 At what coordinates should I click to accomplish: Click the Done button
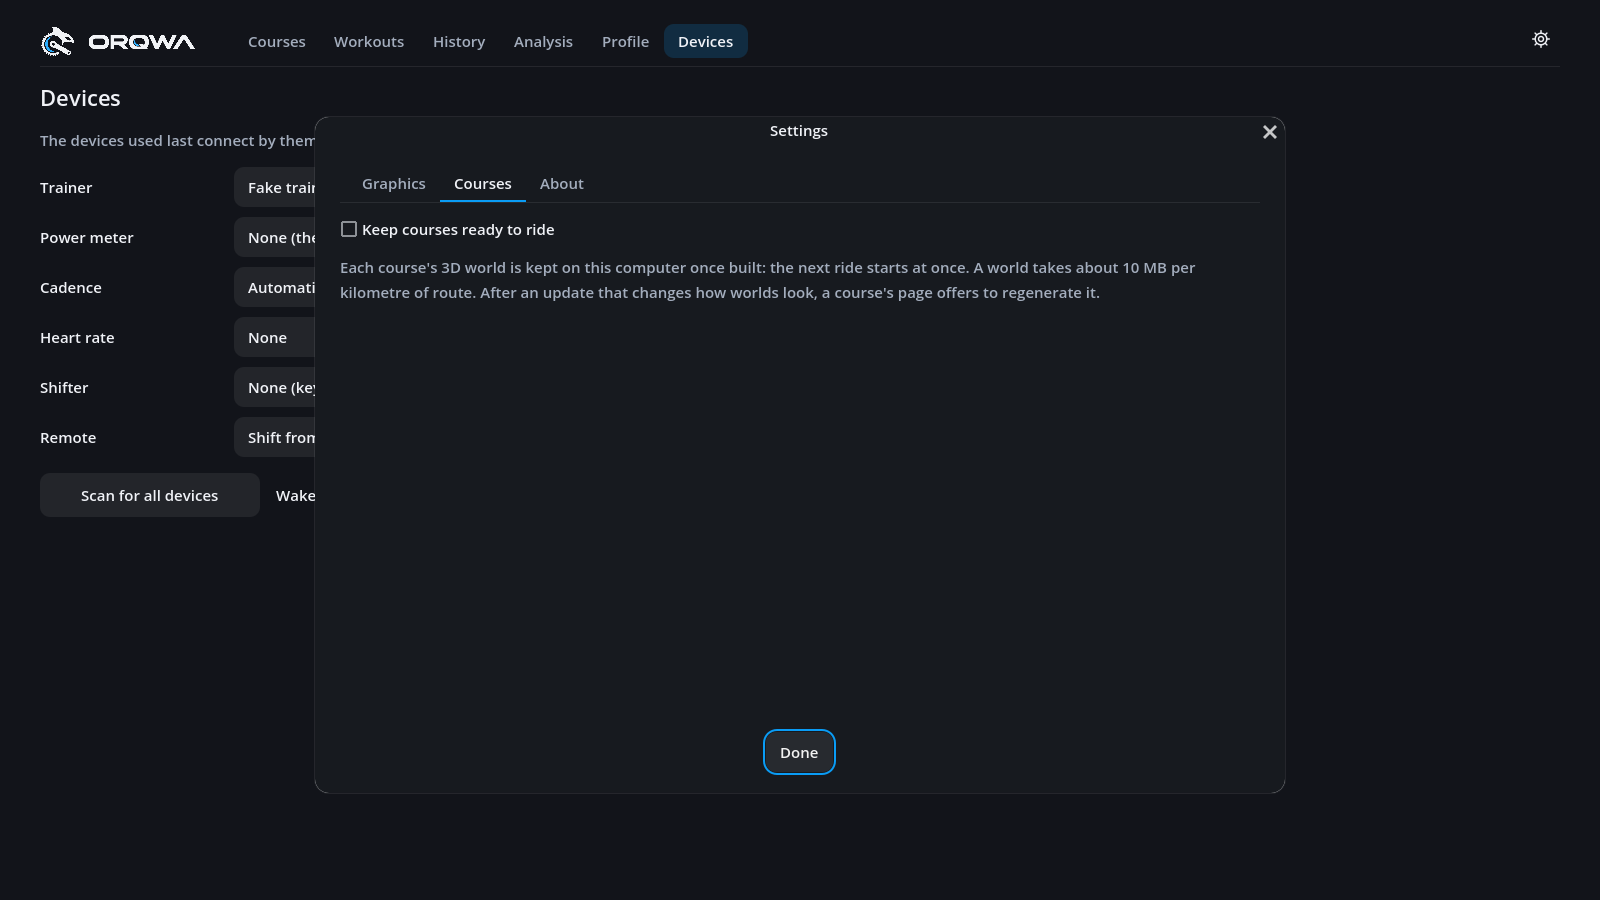pos(799,752)
